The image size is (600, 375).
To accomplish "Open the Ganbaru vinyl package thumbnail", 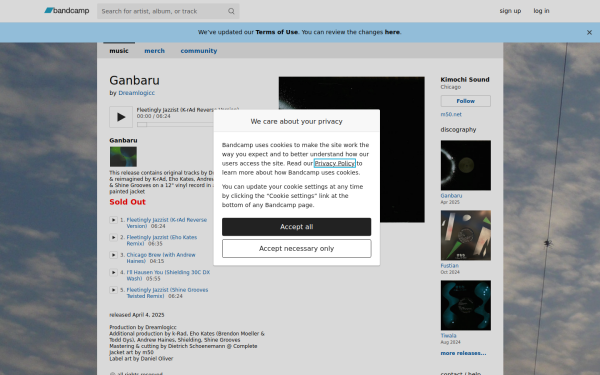I will click(123, 157).
